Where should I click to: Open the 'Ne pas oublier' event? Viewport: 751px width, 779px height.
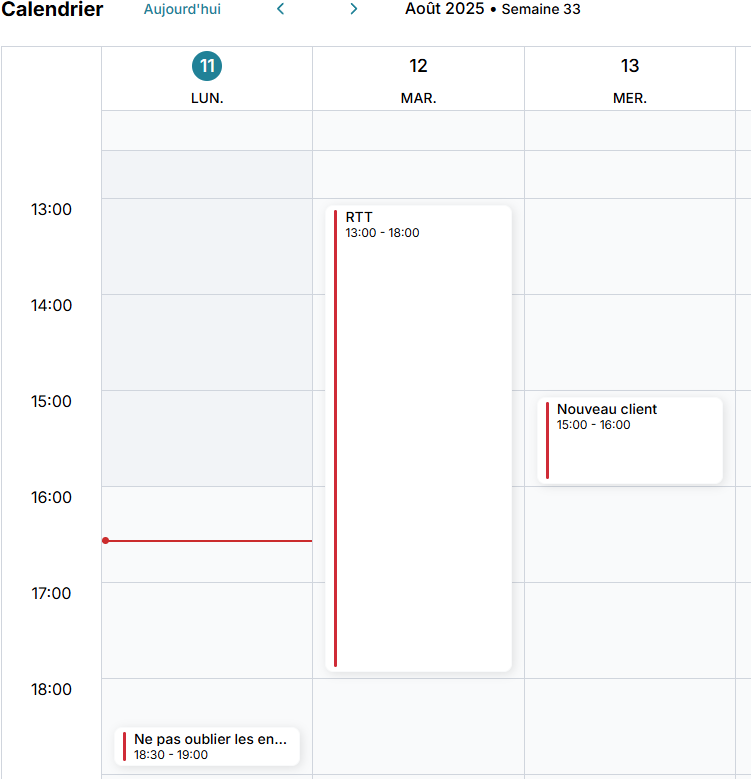[210, 746]
